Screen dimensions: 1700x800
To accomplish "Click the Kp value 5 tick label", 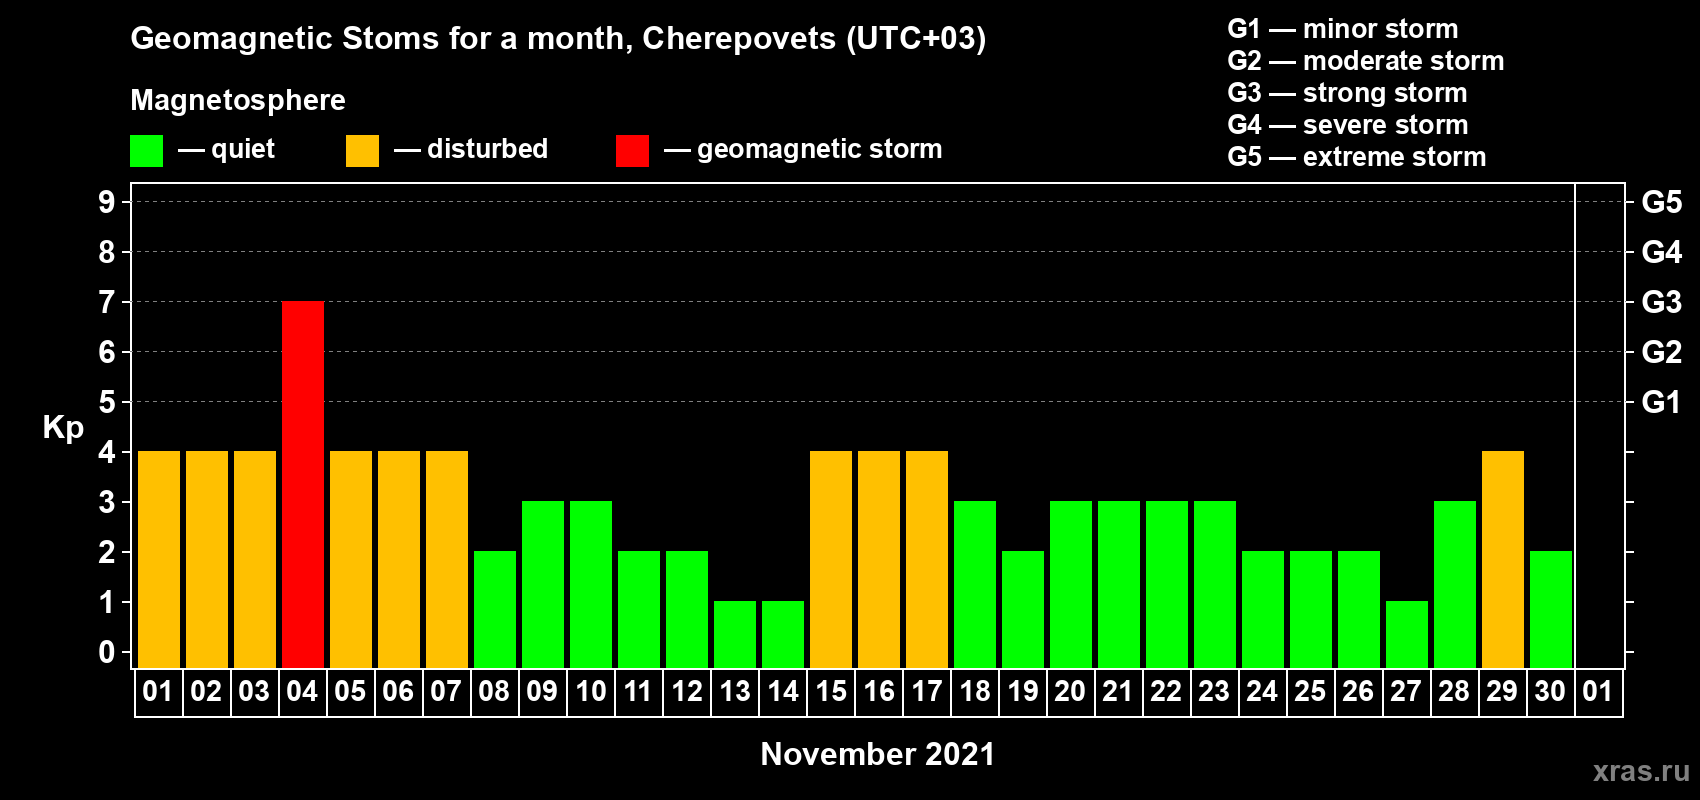I will (x=107, y=402).
